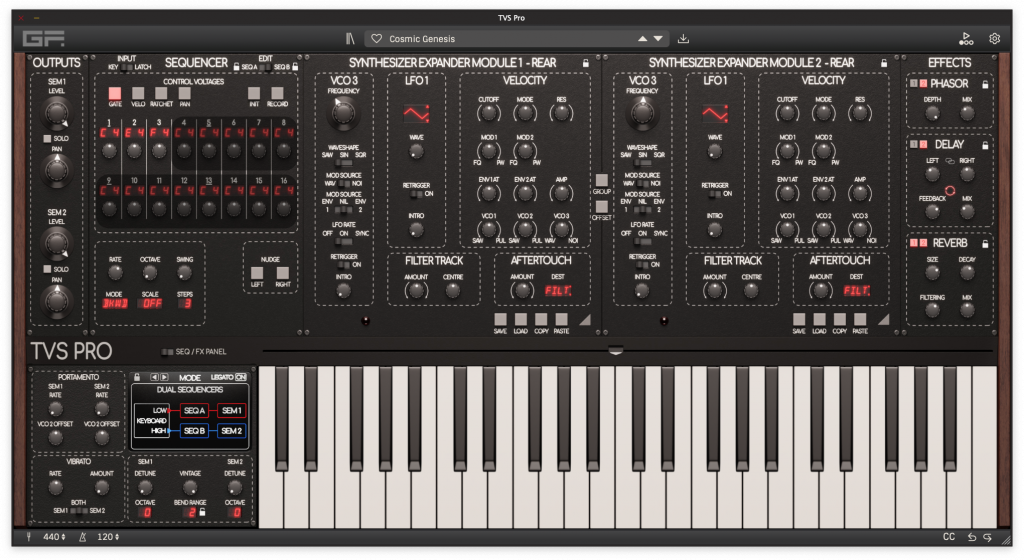1024x560 pixels.
Task: Click the SEM 1 Level knob
Action: coord(56,114)
